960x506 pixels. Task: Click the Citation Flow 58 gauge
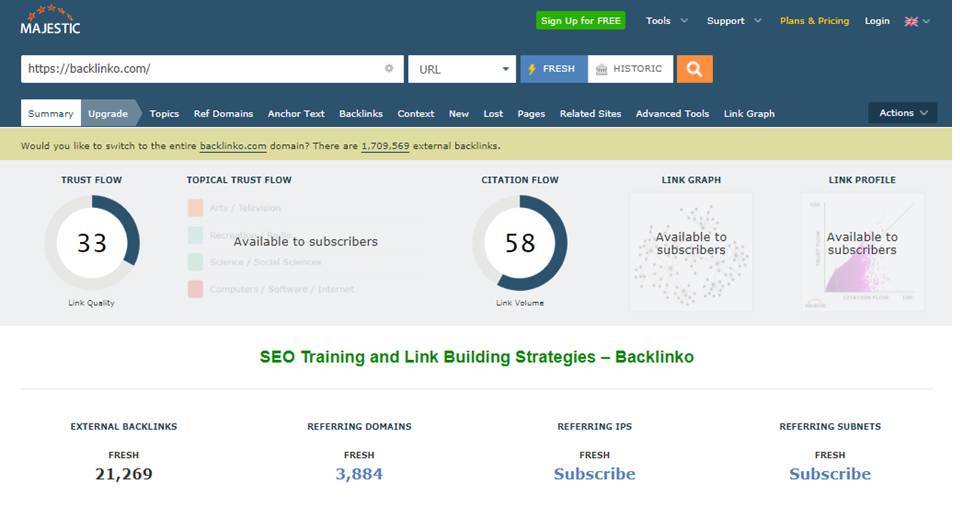click(520, 243)
